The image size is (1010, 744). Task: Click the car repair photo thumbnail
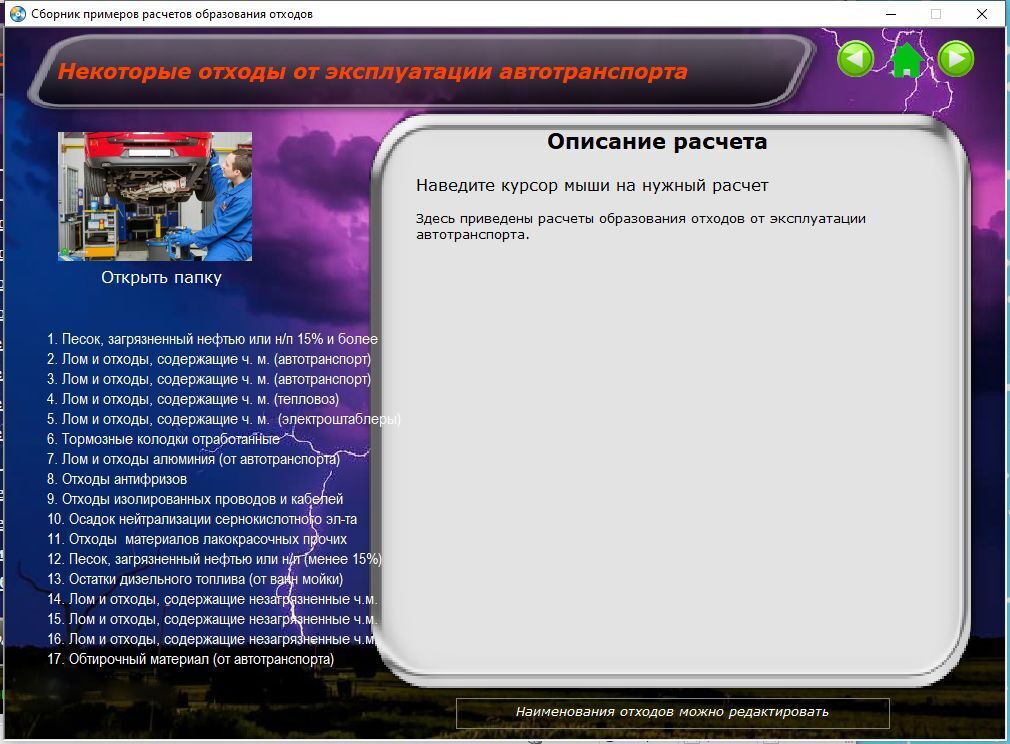pyautogui.click(x=155, y=196)
